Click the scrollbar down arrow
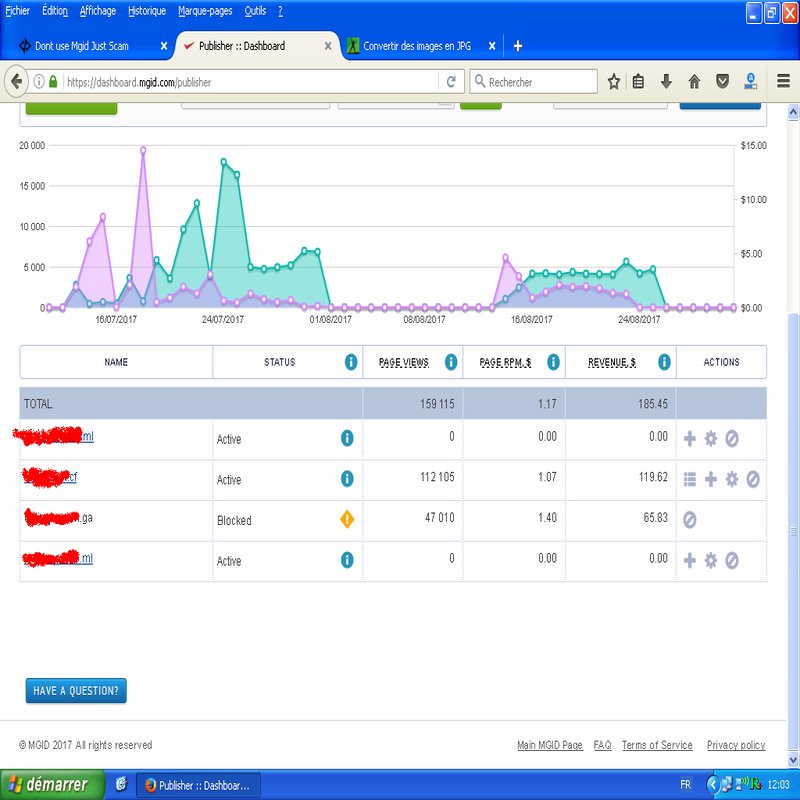 793,760
